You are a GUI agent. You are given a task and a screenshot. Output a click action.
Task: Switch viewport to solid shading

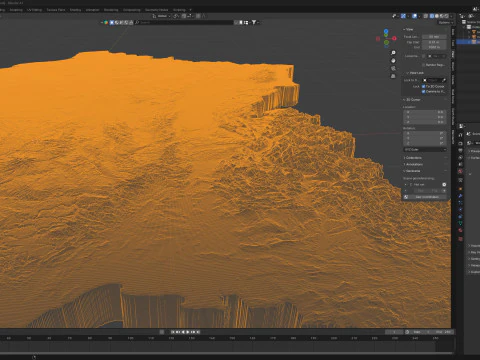[x=437, y=16]
